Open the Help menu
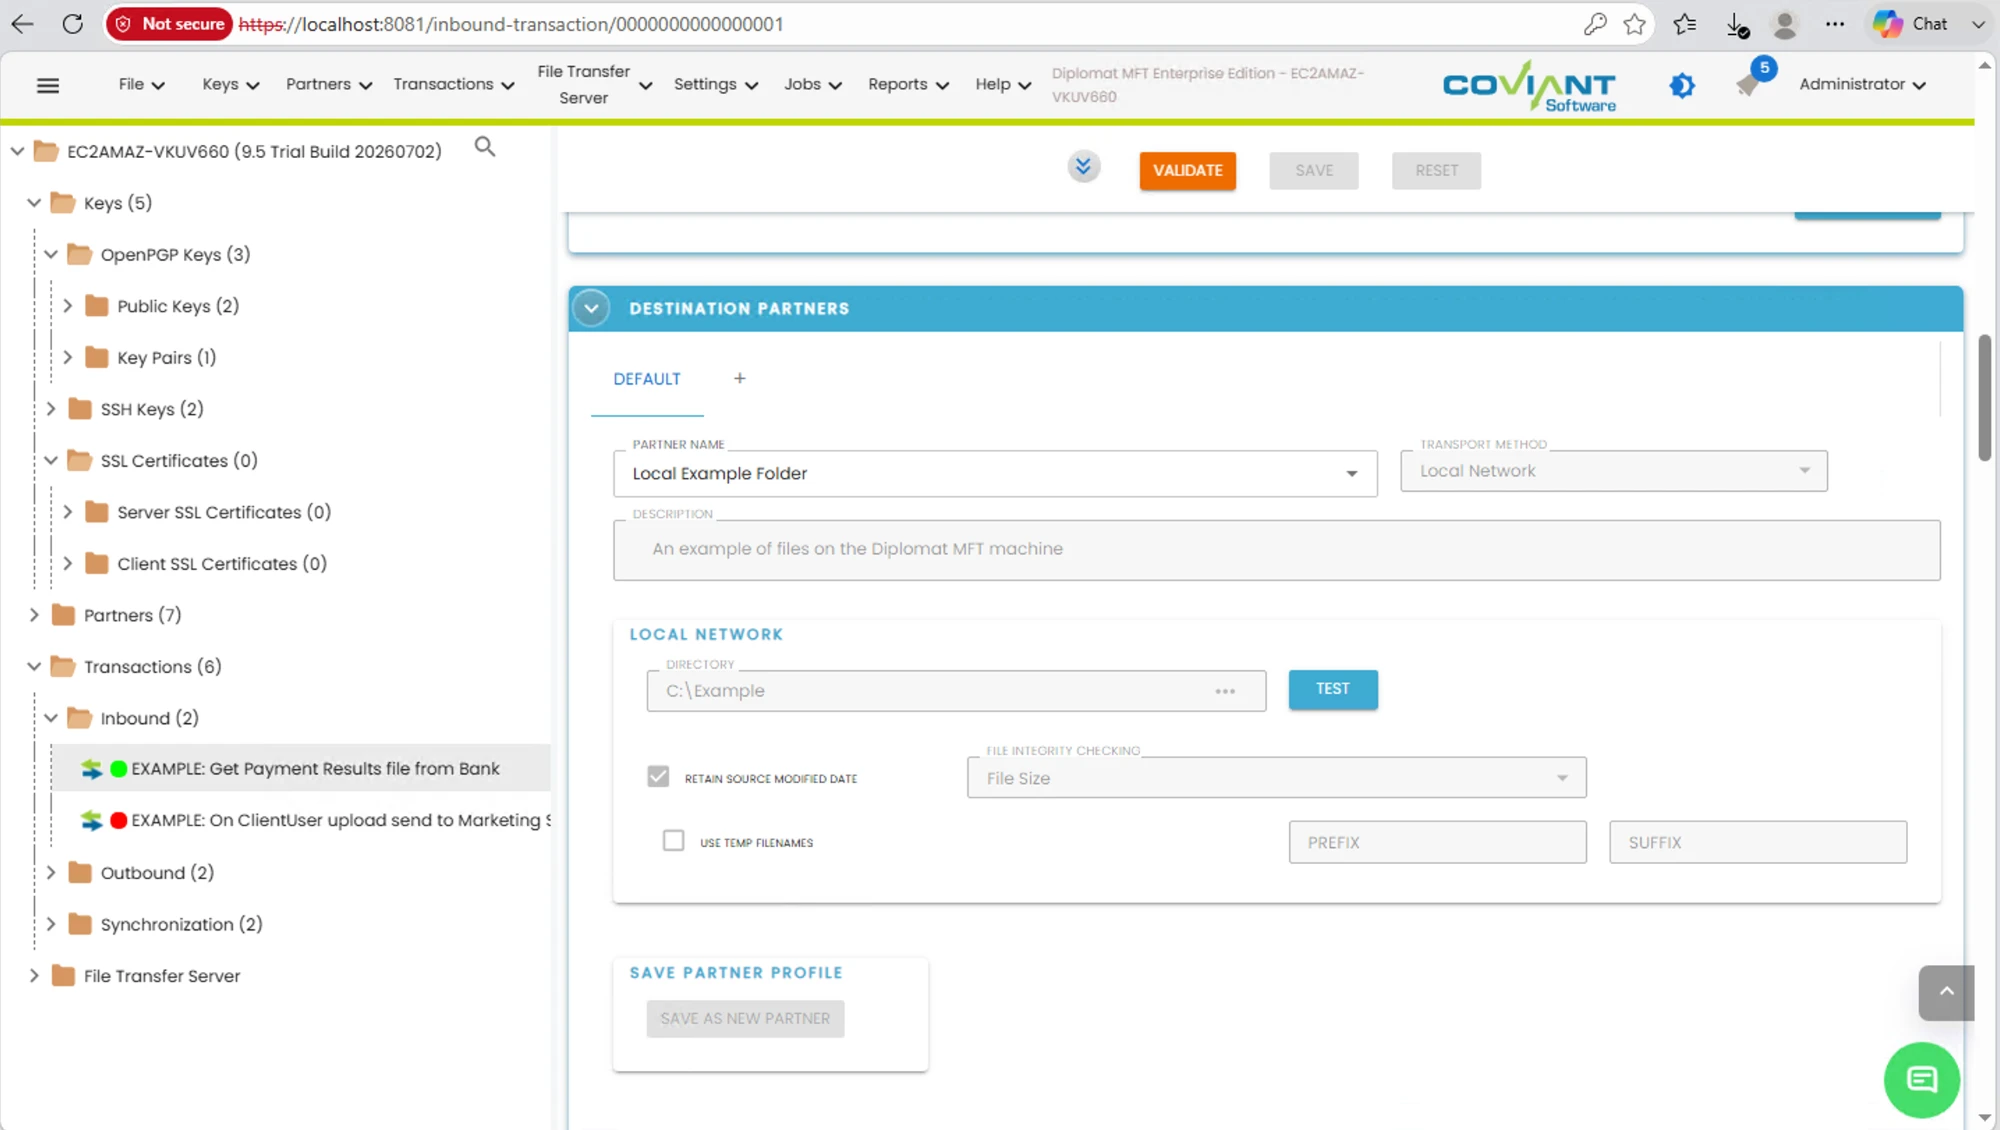The height and width of the screenshot is (1130, 2000). (x=1002, y=85)
